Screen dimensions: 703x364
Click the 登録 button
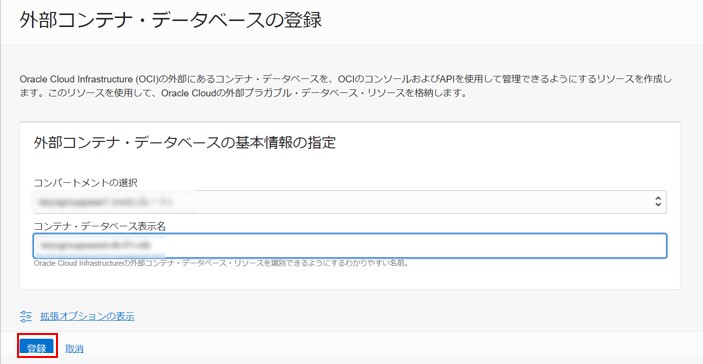pos(37,348)
